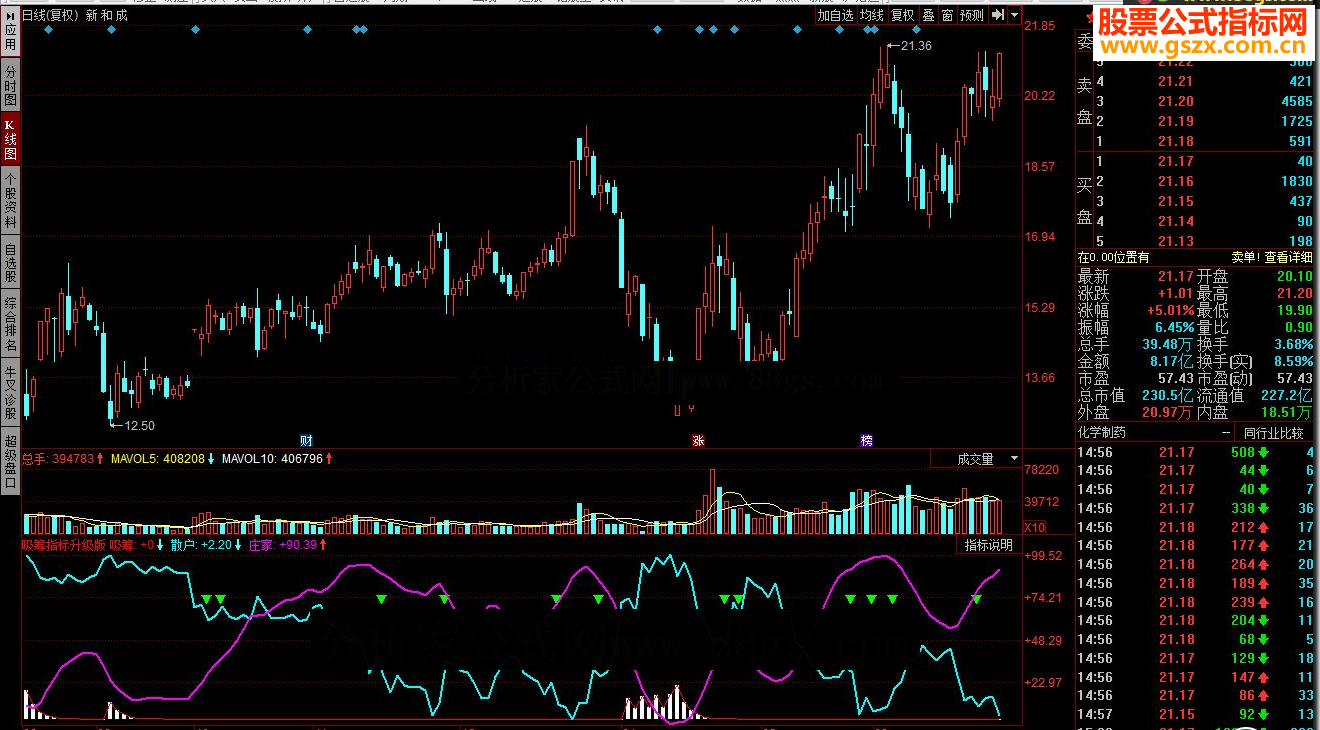Click the 加自选 button

(835, 15)
